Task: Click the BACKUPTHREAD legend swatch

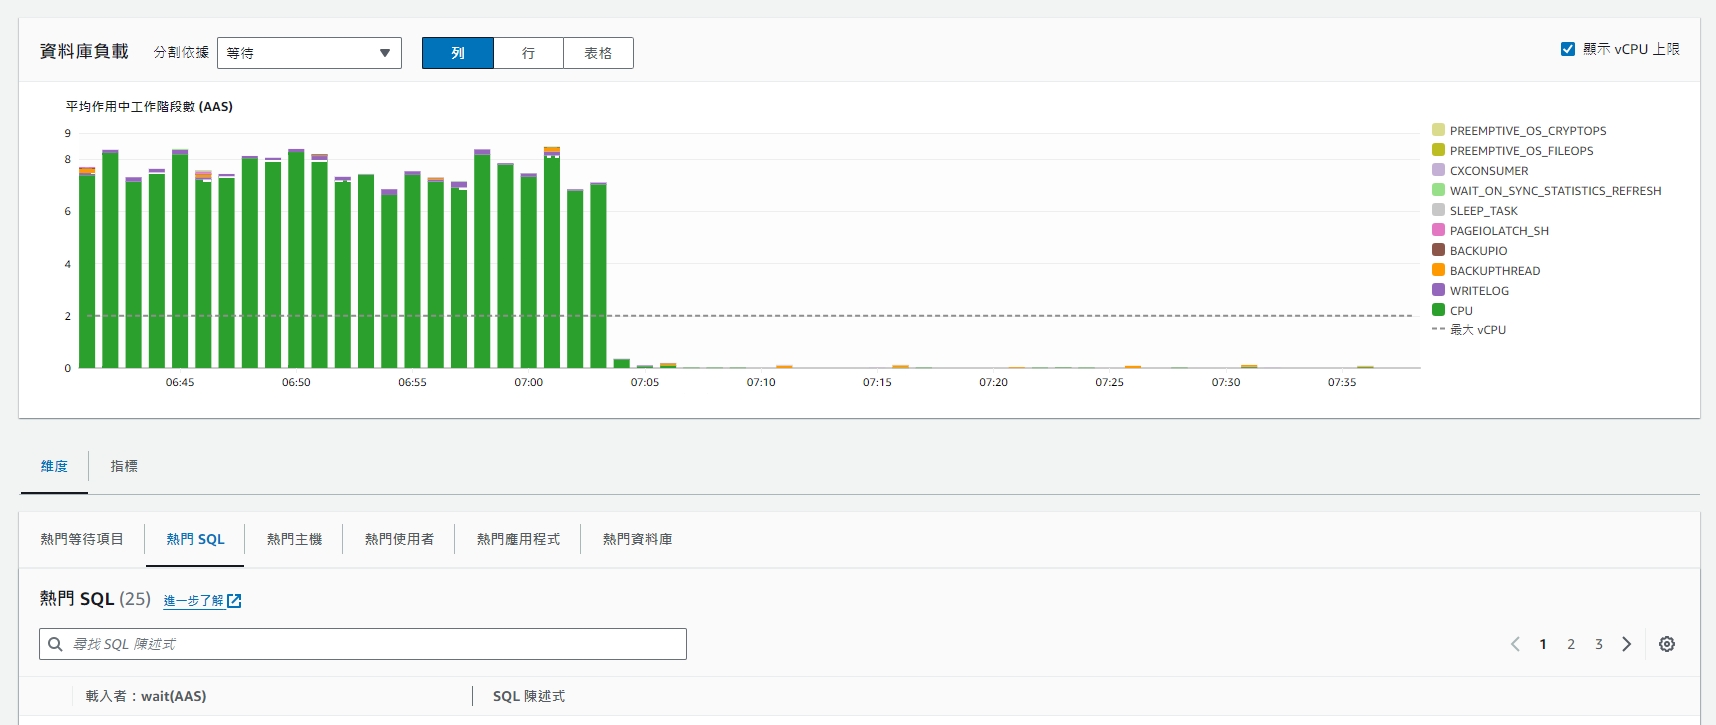Action: (x=1438, y=270)
